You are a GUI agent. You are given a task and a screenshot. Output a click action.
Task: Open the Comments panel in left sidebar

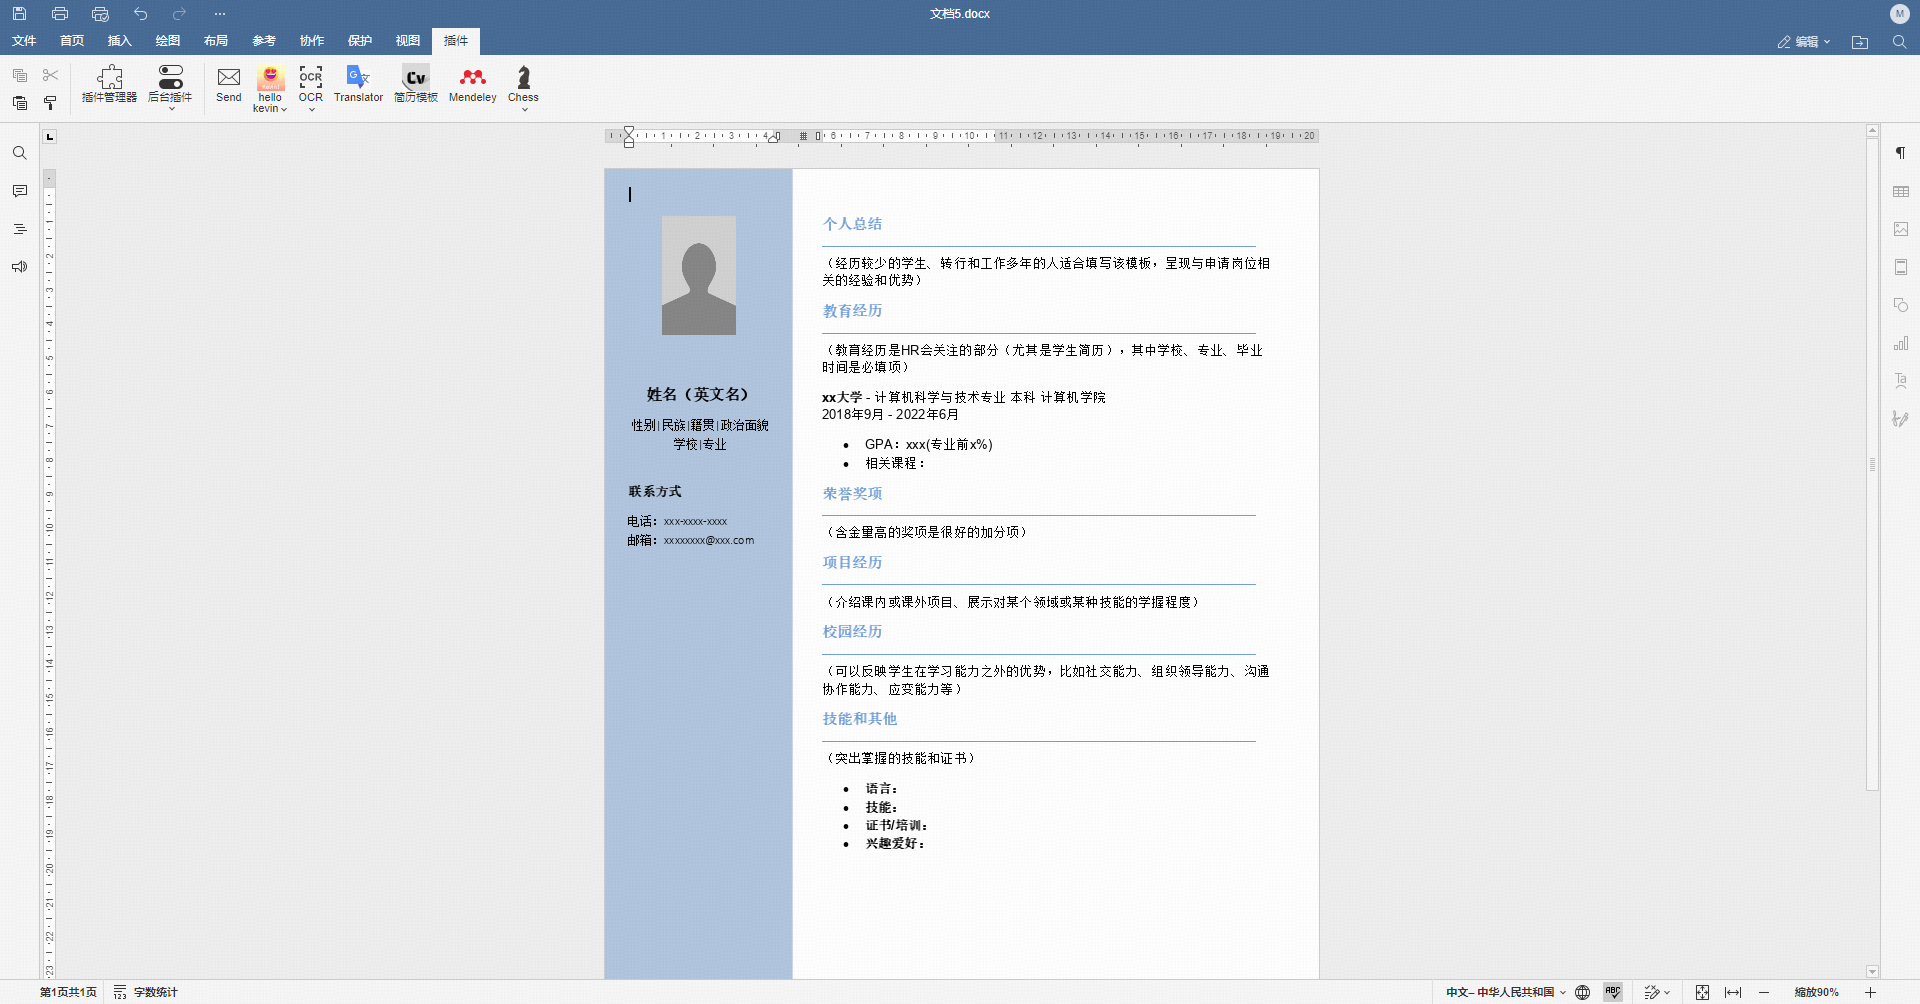pyautogui.click(x=20, y=191)
